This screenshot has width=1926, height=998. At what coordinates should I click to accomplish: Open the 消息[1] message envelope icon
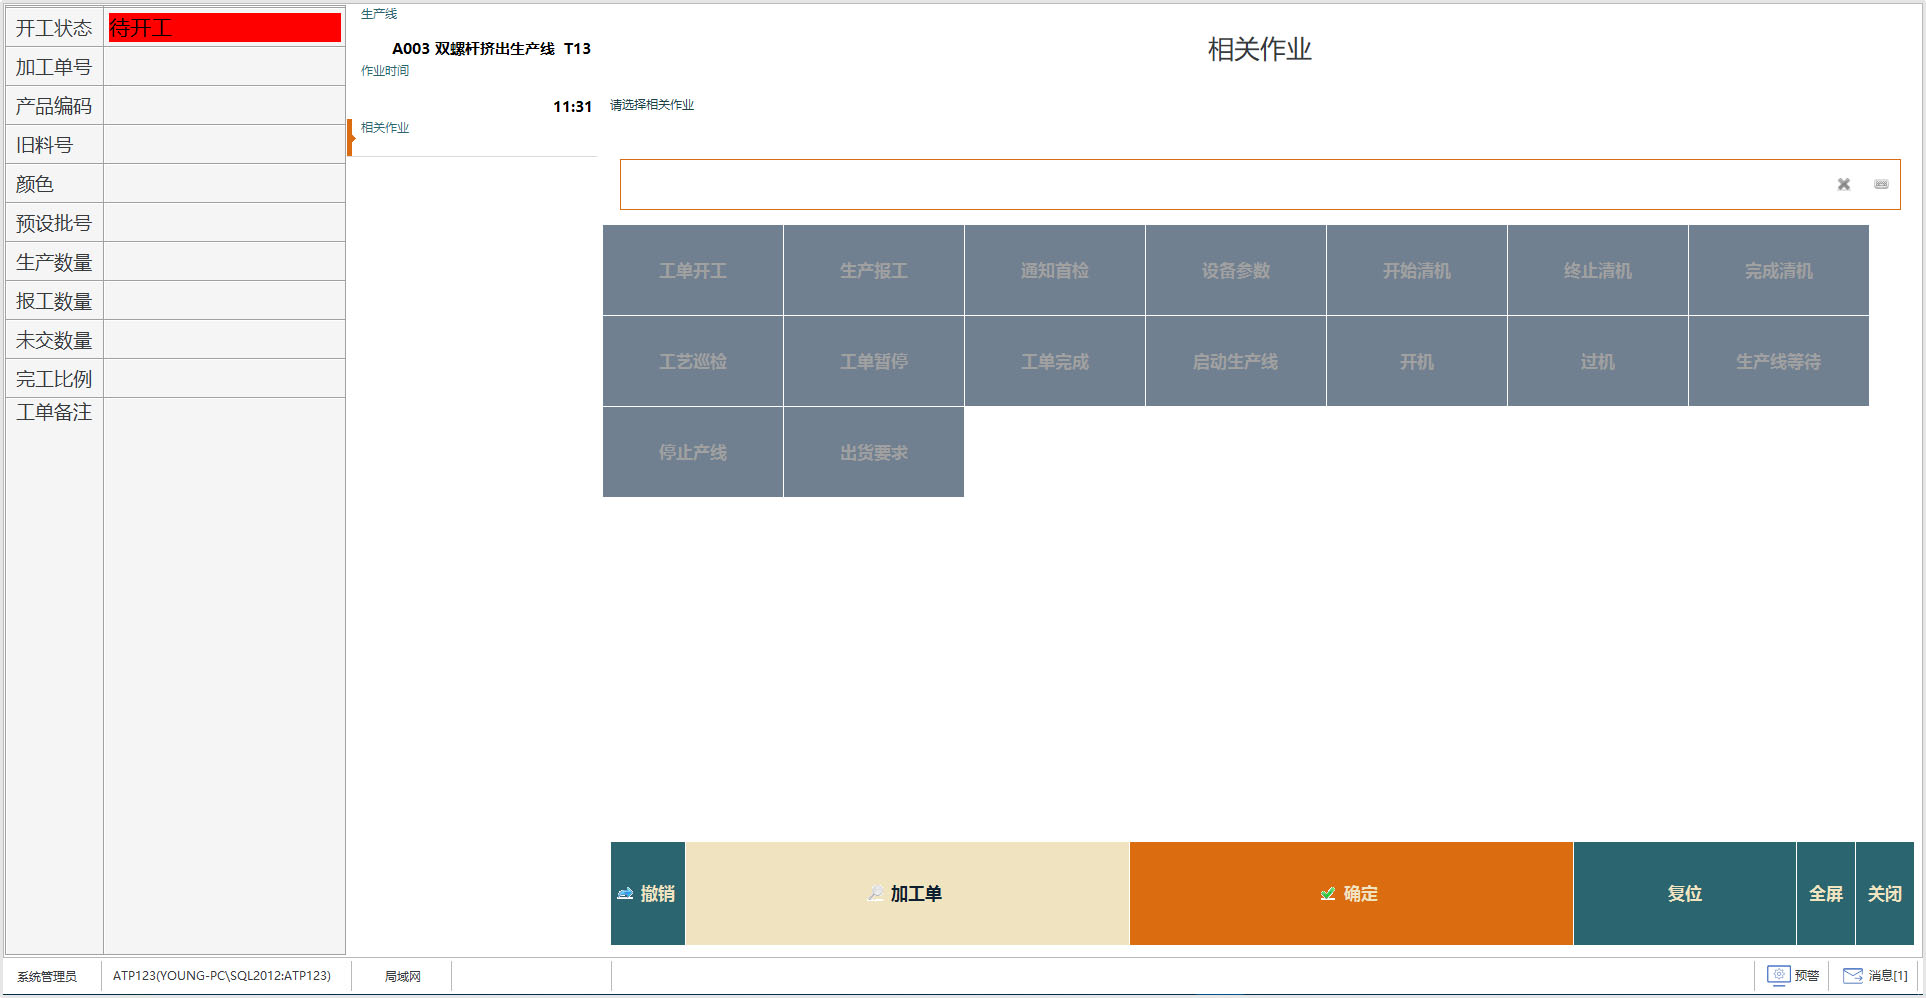[1852, 975]
